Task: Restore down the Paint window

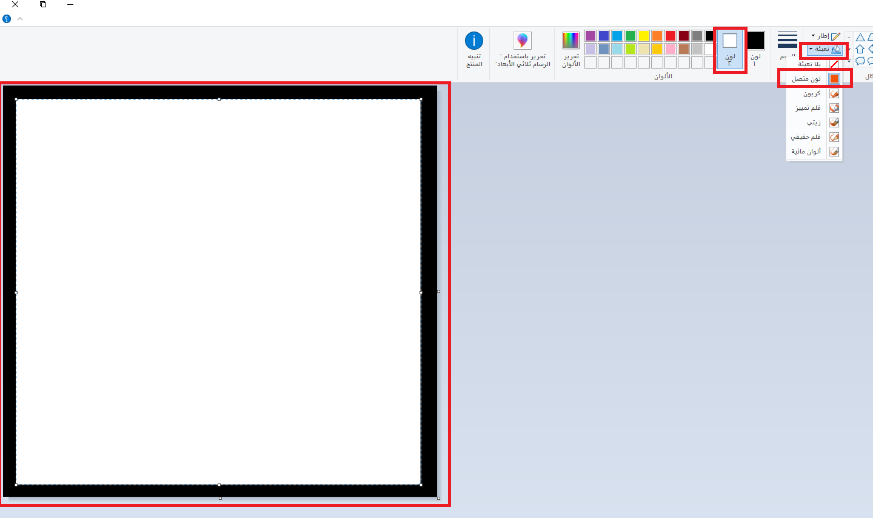Action: [x=43, y=4]
